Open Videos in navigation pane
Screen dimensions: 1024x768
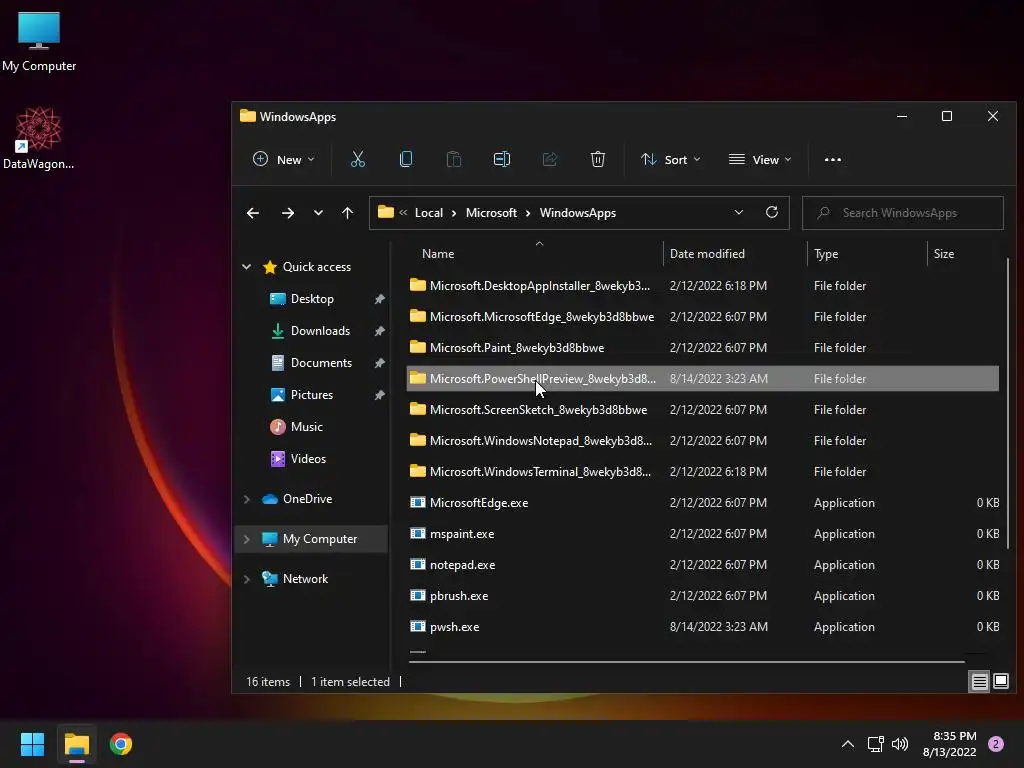[x=308, y=459]
